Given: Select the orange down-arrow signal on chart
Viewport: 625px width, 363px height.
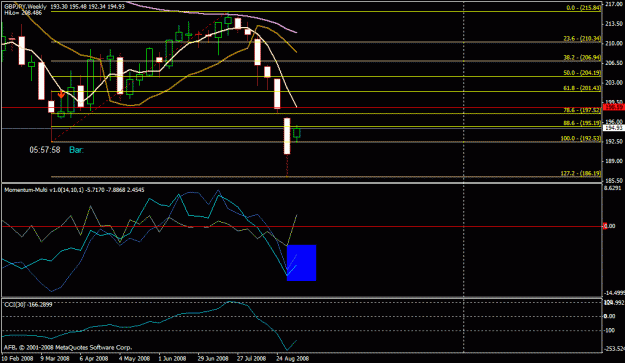Looking at the screenshot, I should click(61, 95).
